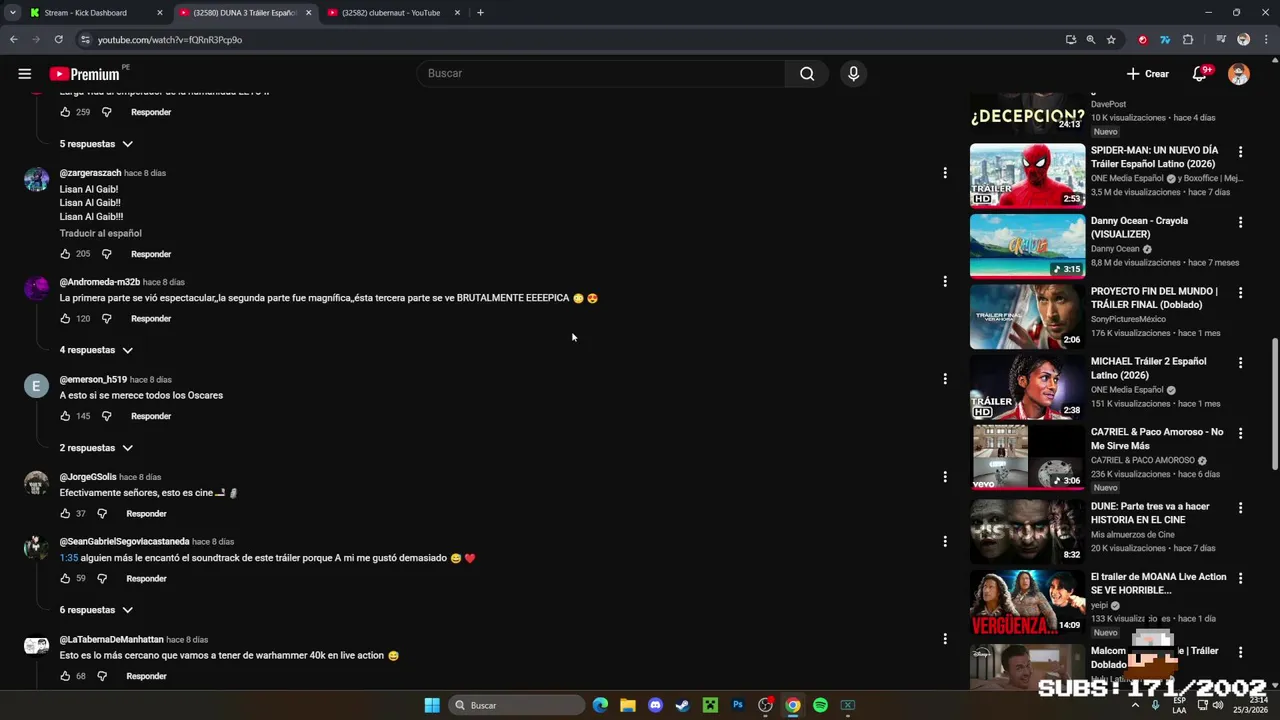Viewport: 1280px width, 720px height.
Task: Expand the 6 respuestas thread
Action: [x=96, y=610]
